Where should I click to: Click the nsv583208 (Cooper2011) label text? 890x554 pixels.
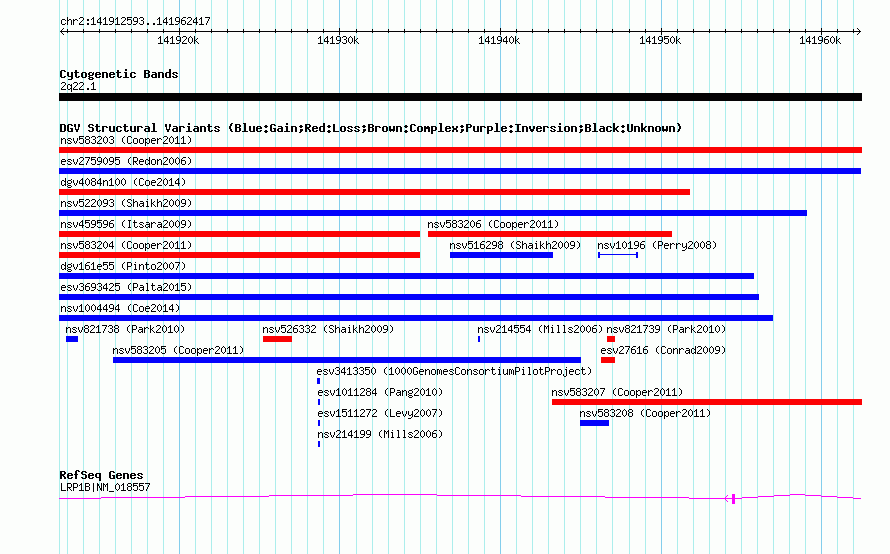645,413
